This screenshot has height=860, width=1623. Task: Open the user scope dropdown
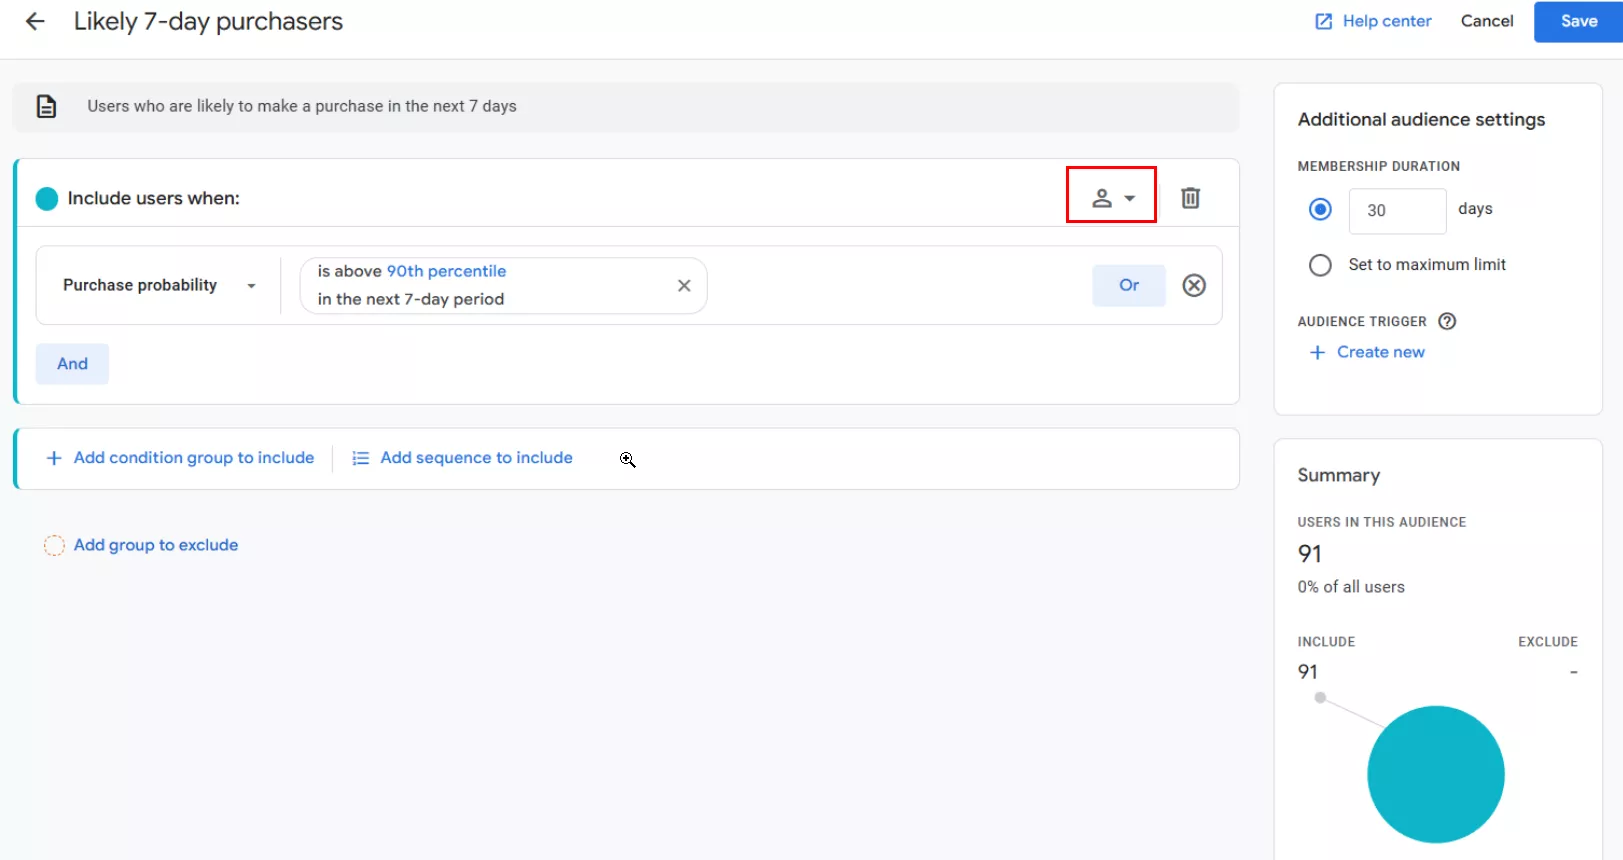click(1111, 198)
